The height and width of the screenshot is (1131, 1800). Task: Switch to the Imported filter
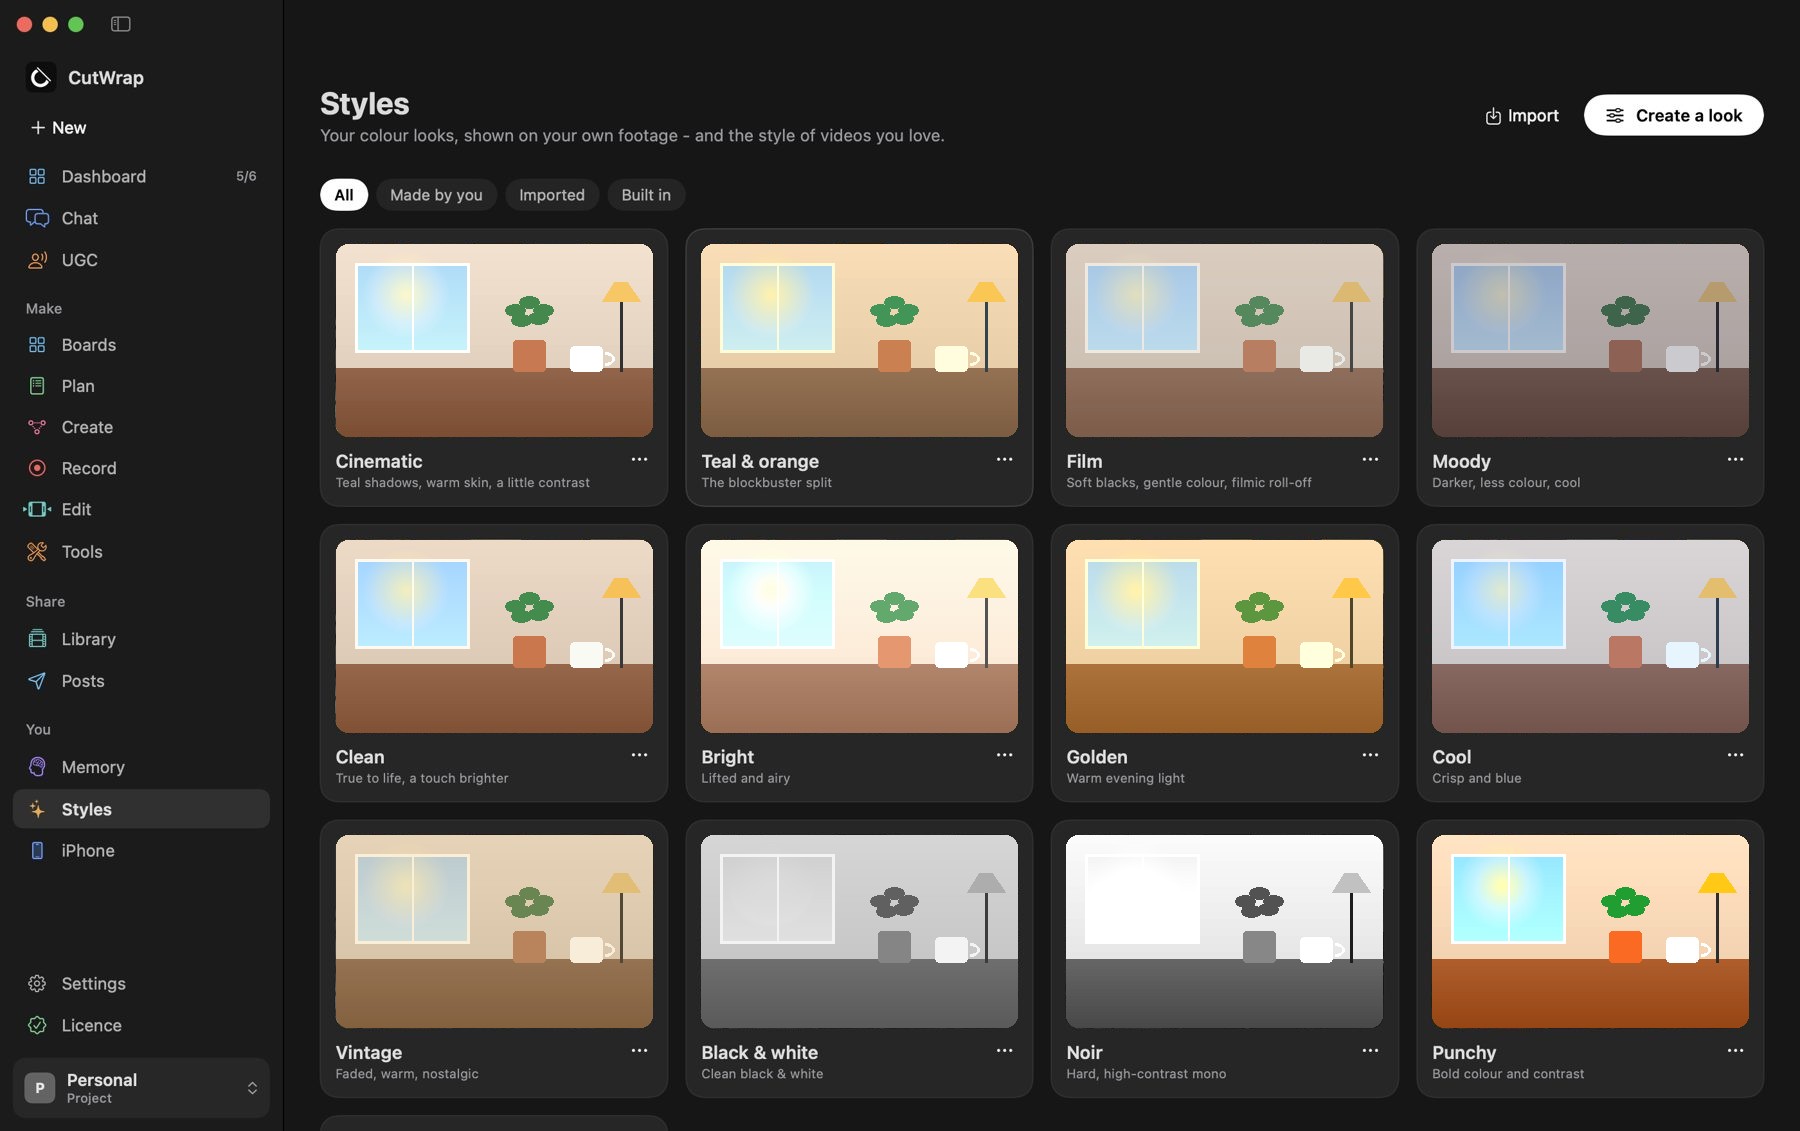(552, 195)
